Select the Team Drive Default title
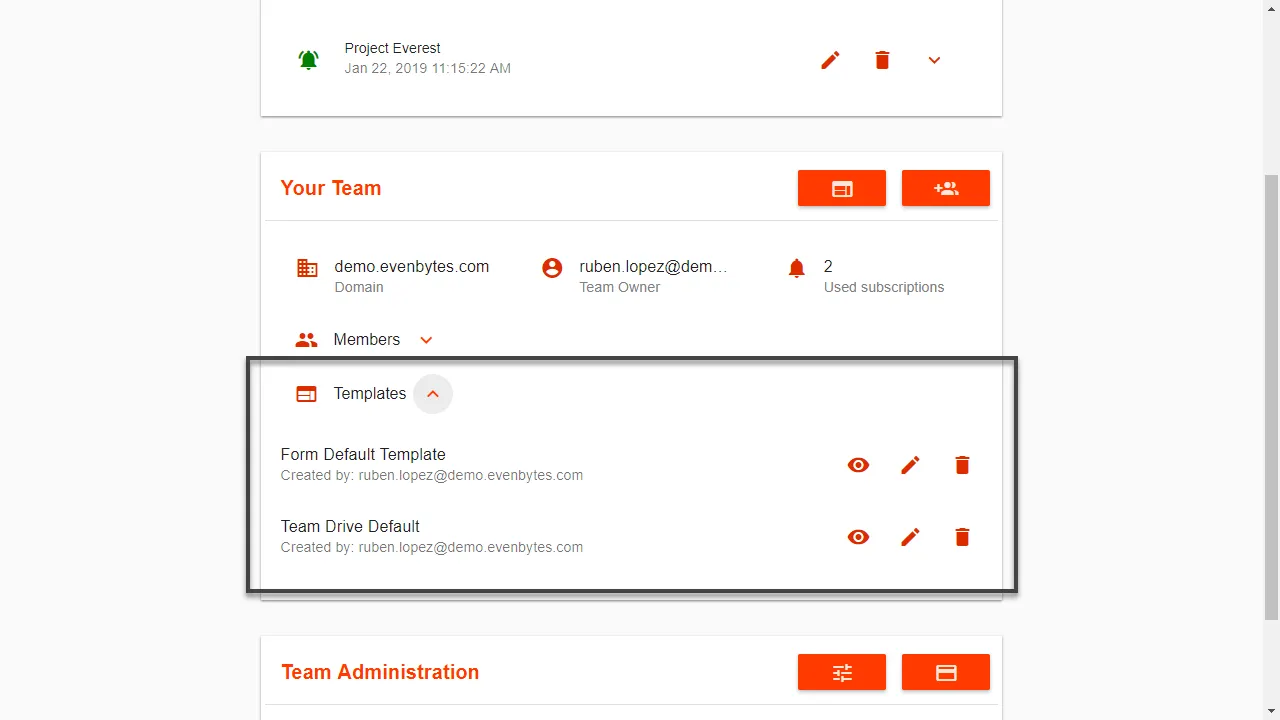Screen dimensions: 1280x720 pos(350,526)
